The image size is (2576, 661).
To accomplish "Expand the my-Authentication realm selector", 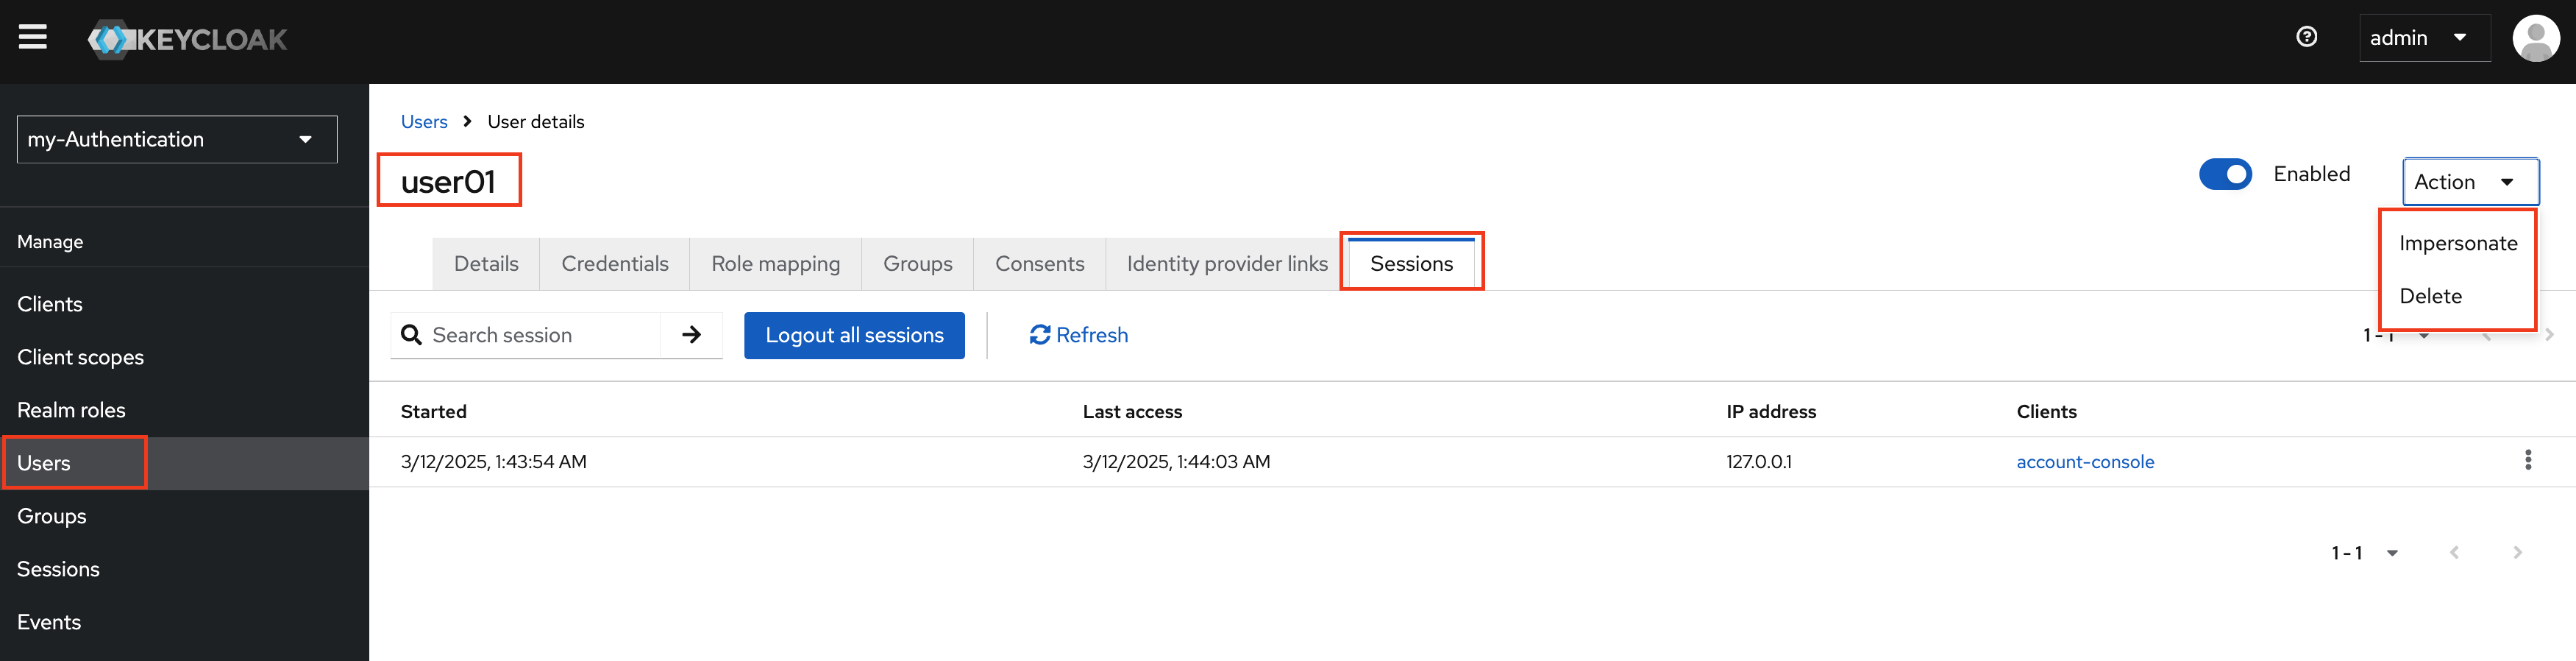I will 177,139.
